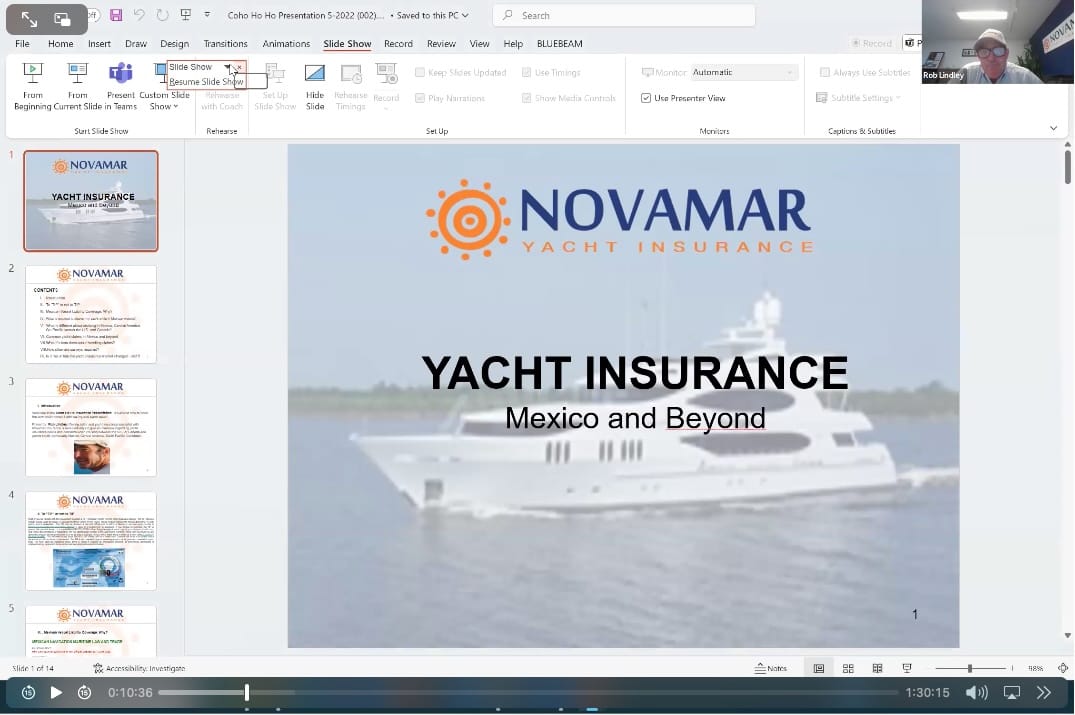Open the Design tab
The width and height of the screenshot is (1075, 715).
(x=174, y=43)
